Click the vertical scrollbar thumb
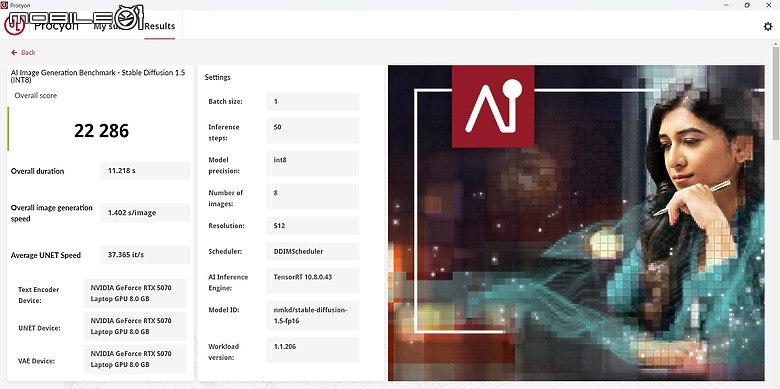The image size is (780, 389). point(776,94)
